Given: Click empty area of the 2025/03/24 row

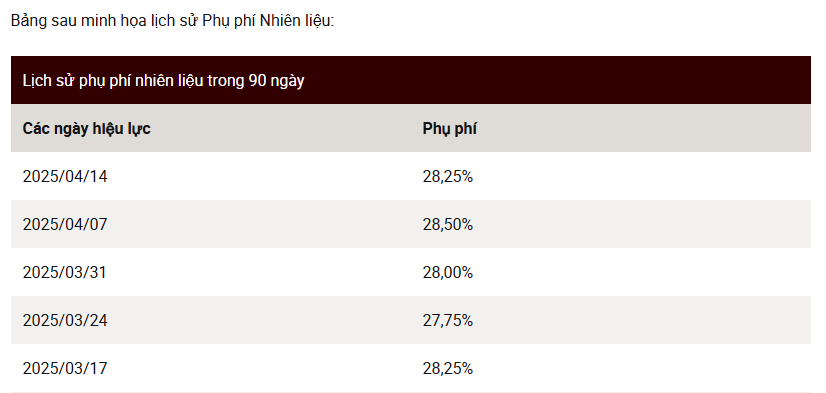Looking at the screenshot, I should coord(632,320).
